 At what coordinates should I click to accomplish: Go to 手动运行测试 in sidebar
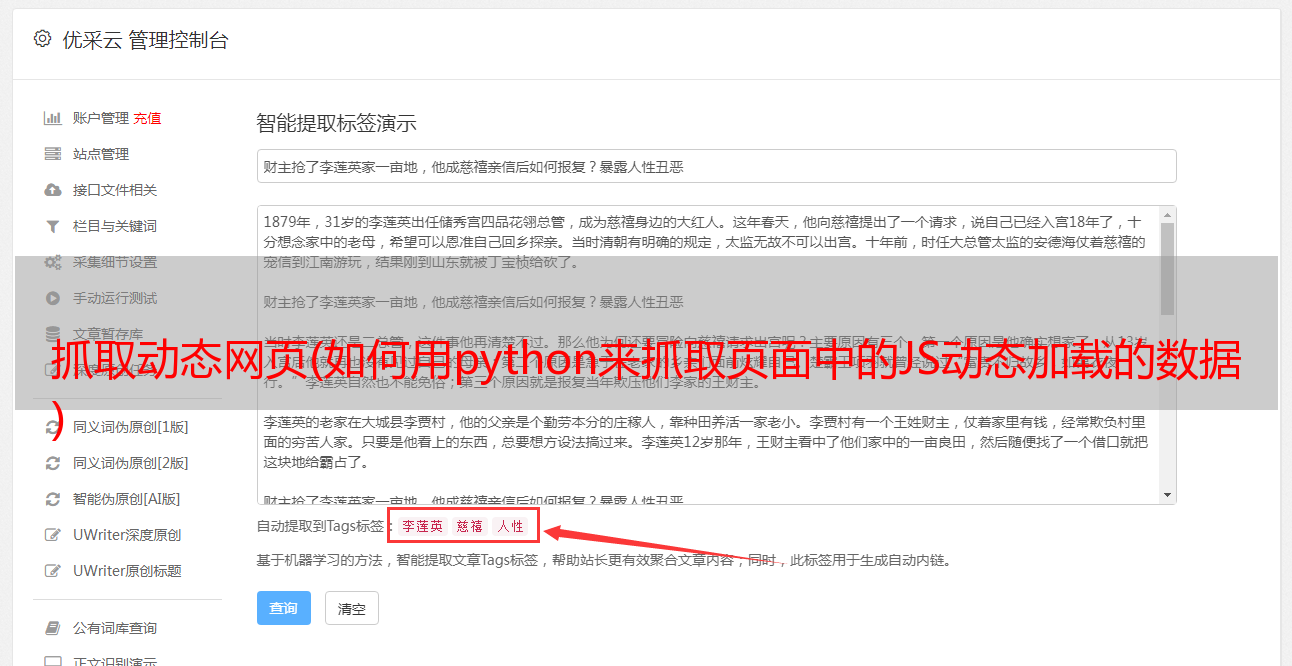[115, 298]
